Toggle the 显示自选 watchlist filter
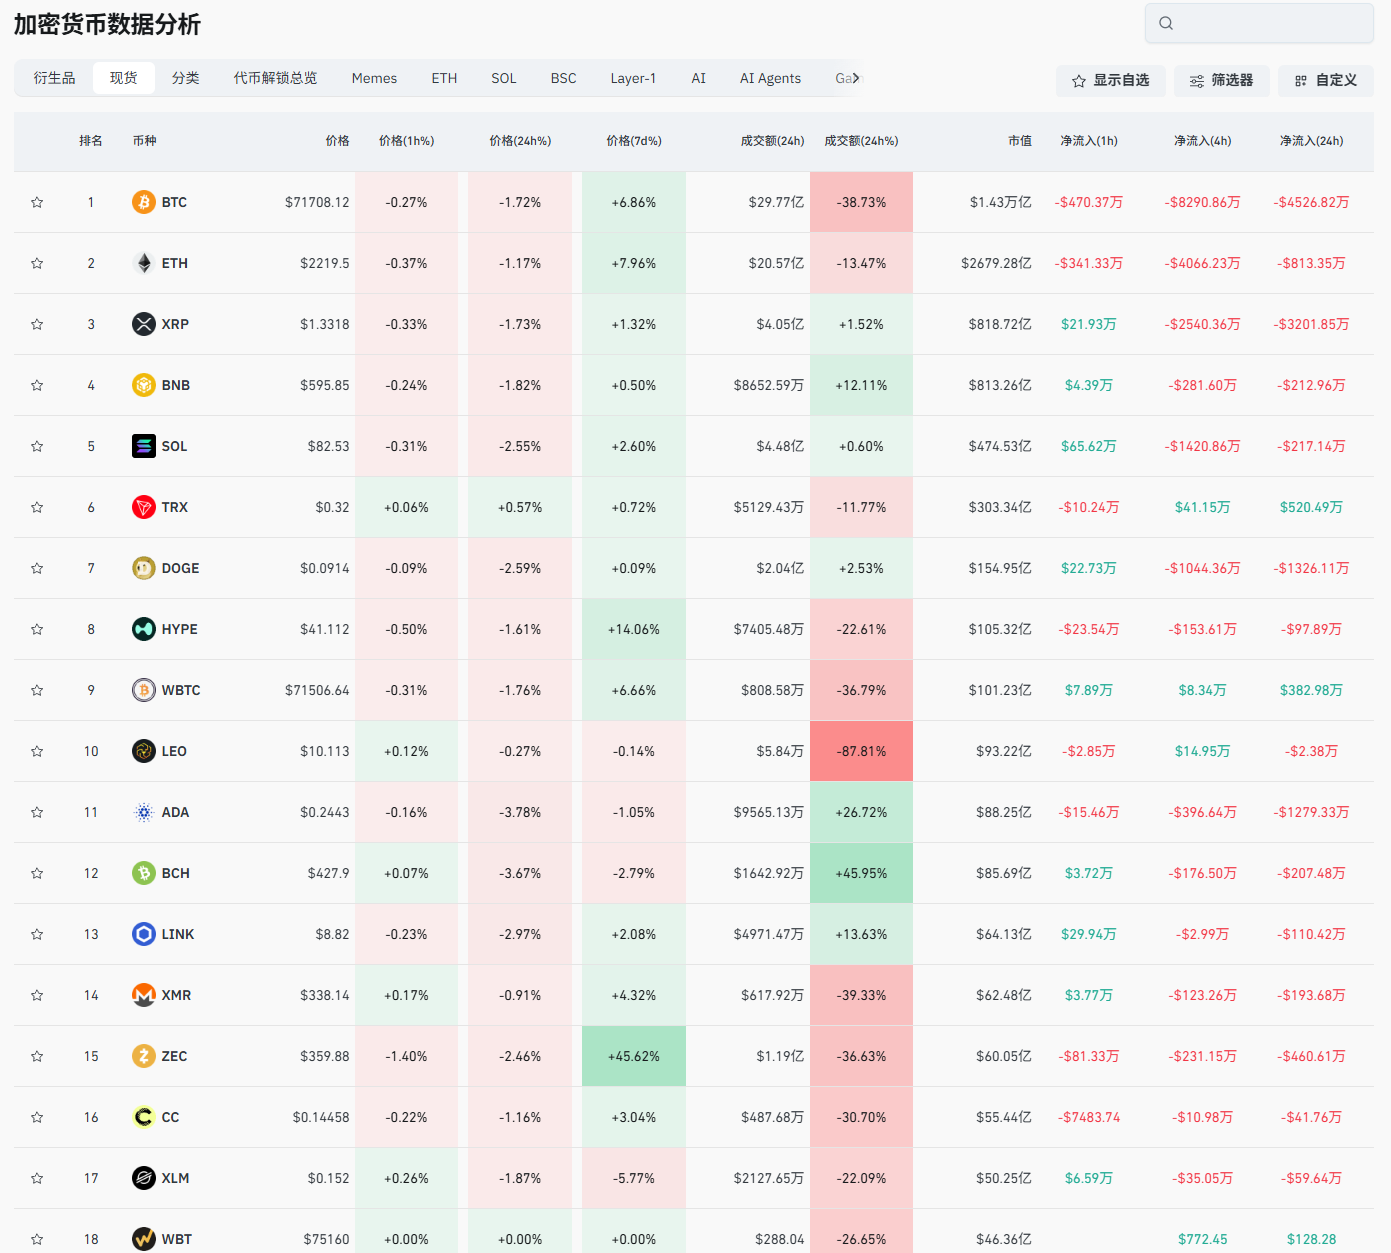 [x=1110, y=81]
